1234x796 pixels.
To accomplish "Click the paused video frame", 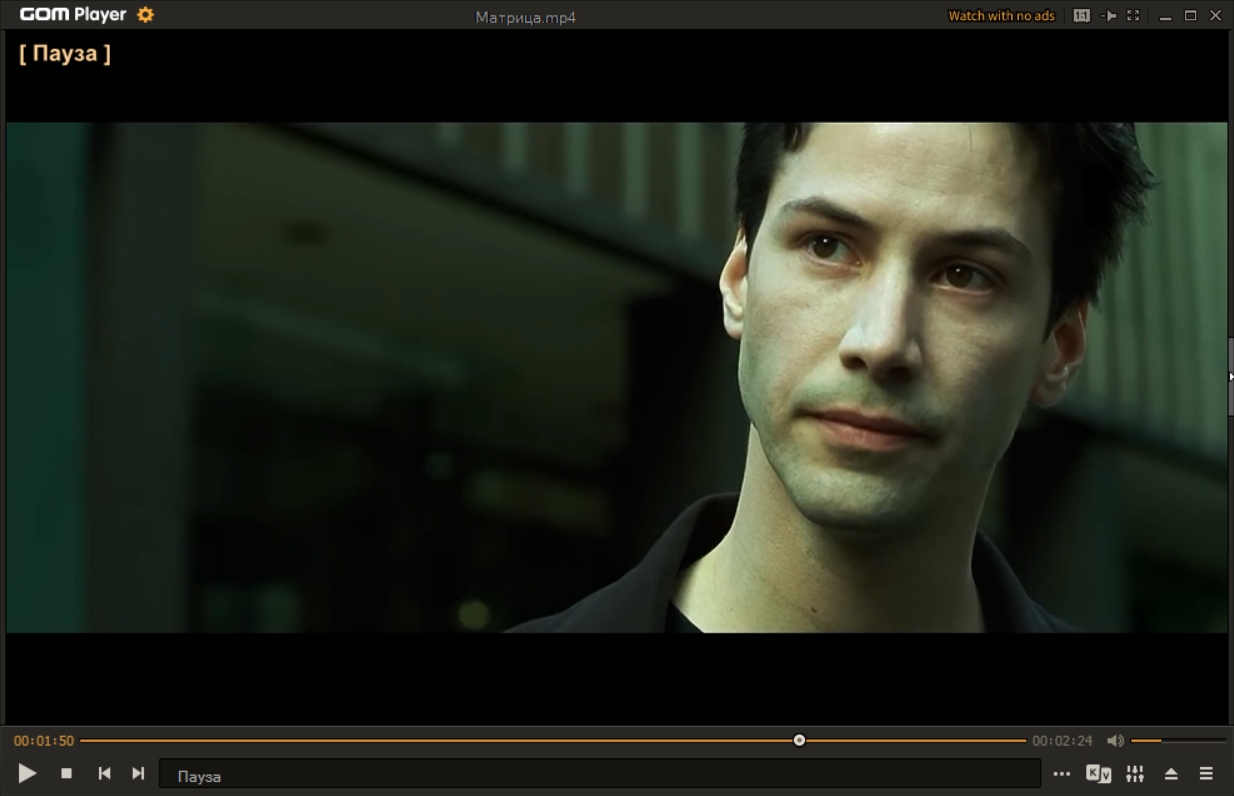I will [616, 377].
